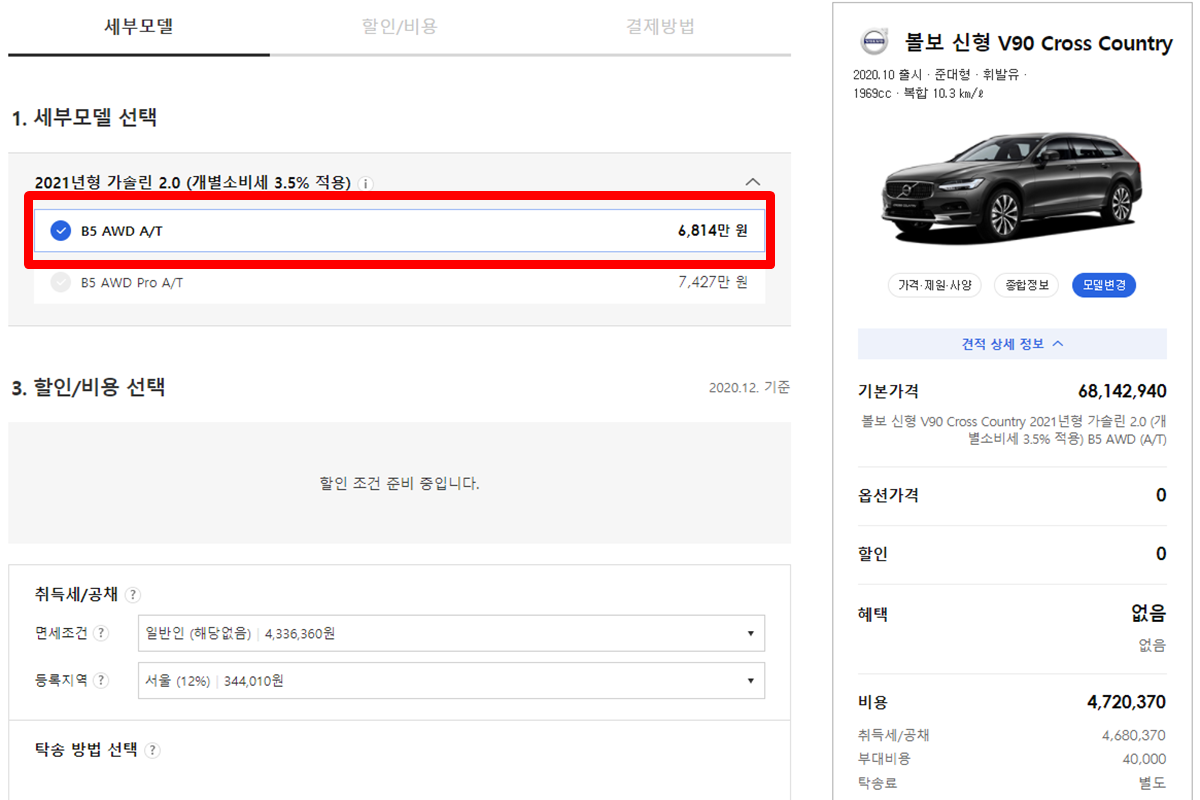1200x800 pixels.
Task: Click help icon beside 탁송 방법 선택
Action: [x=152, y=751]
